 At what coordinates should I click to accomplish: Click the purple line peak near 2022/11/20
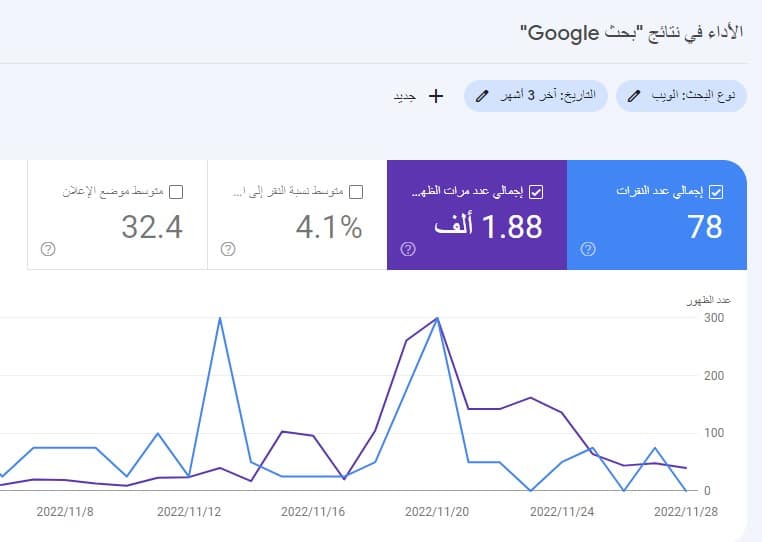(x=437, y=318)
